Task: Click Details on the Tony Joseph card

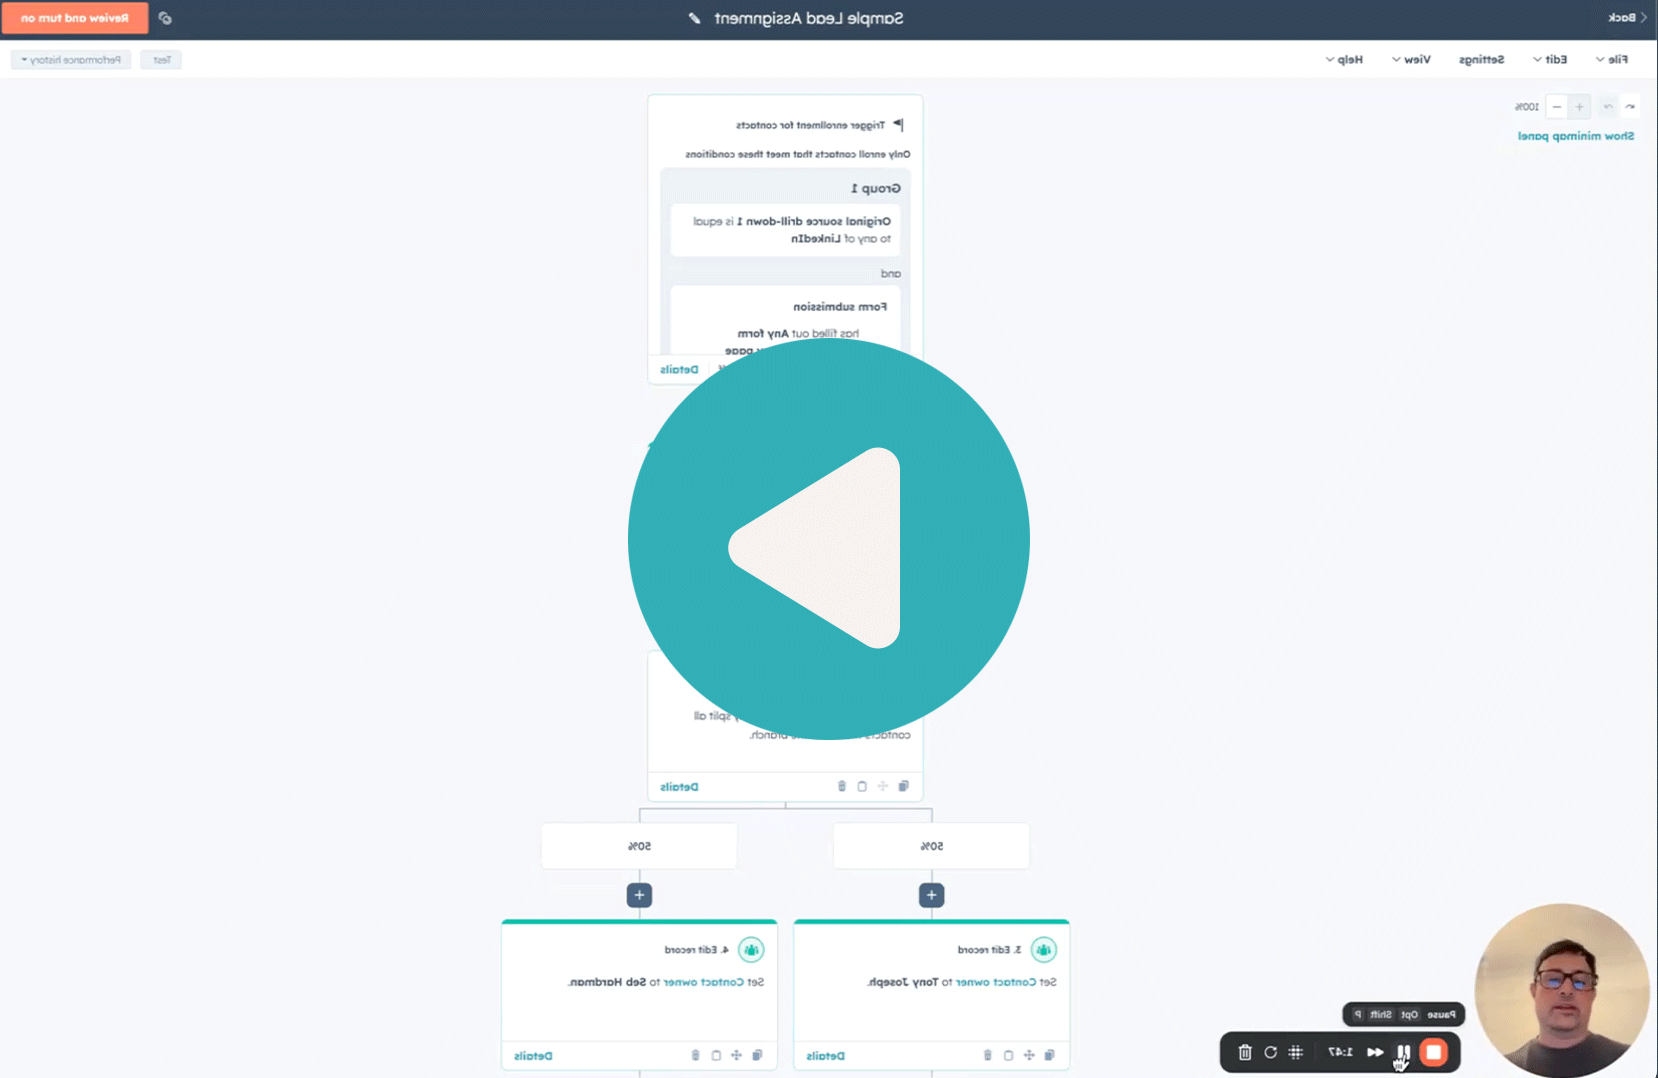Action: click(825, 1055)
